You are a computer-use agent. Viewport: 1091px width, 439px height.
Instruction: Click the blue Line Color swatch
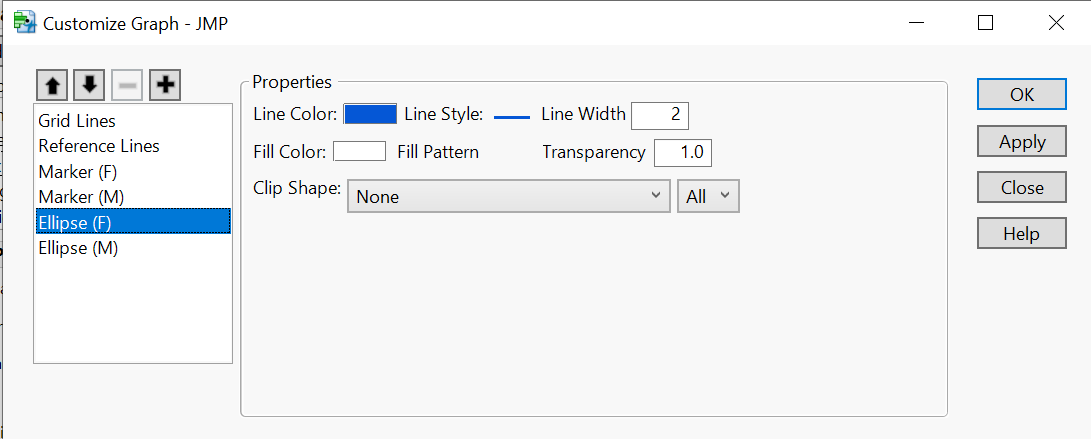[x=370, y=114]
